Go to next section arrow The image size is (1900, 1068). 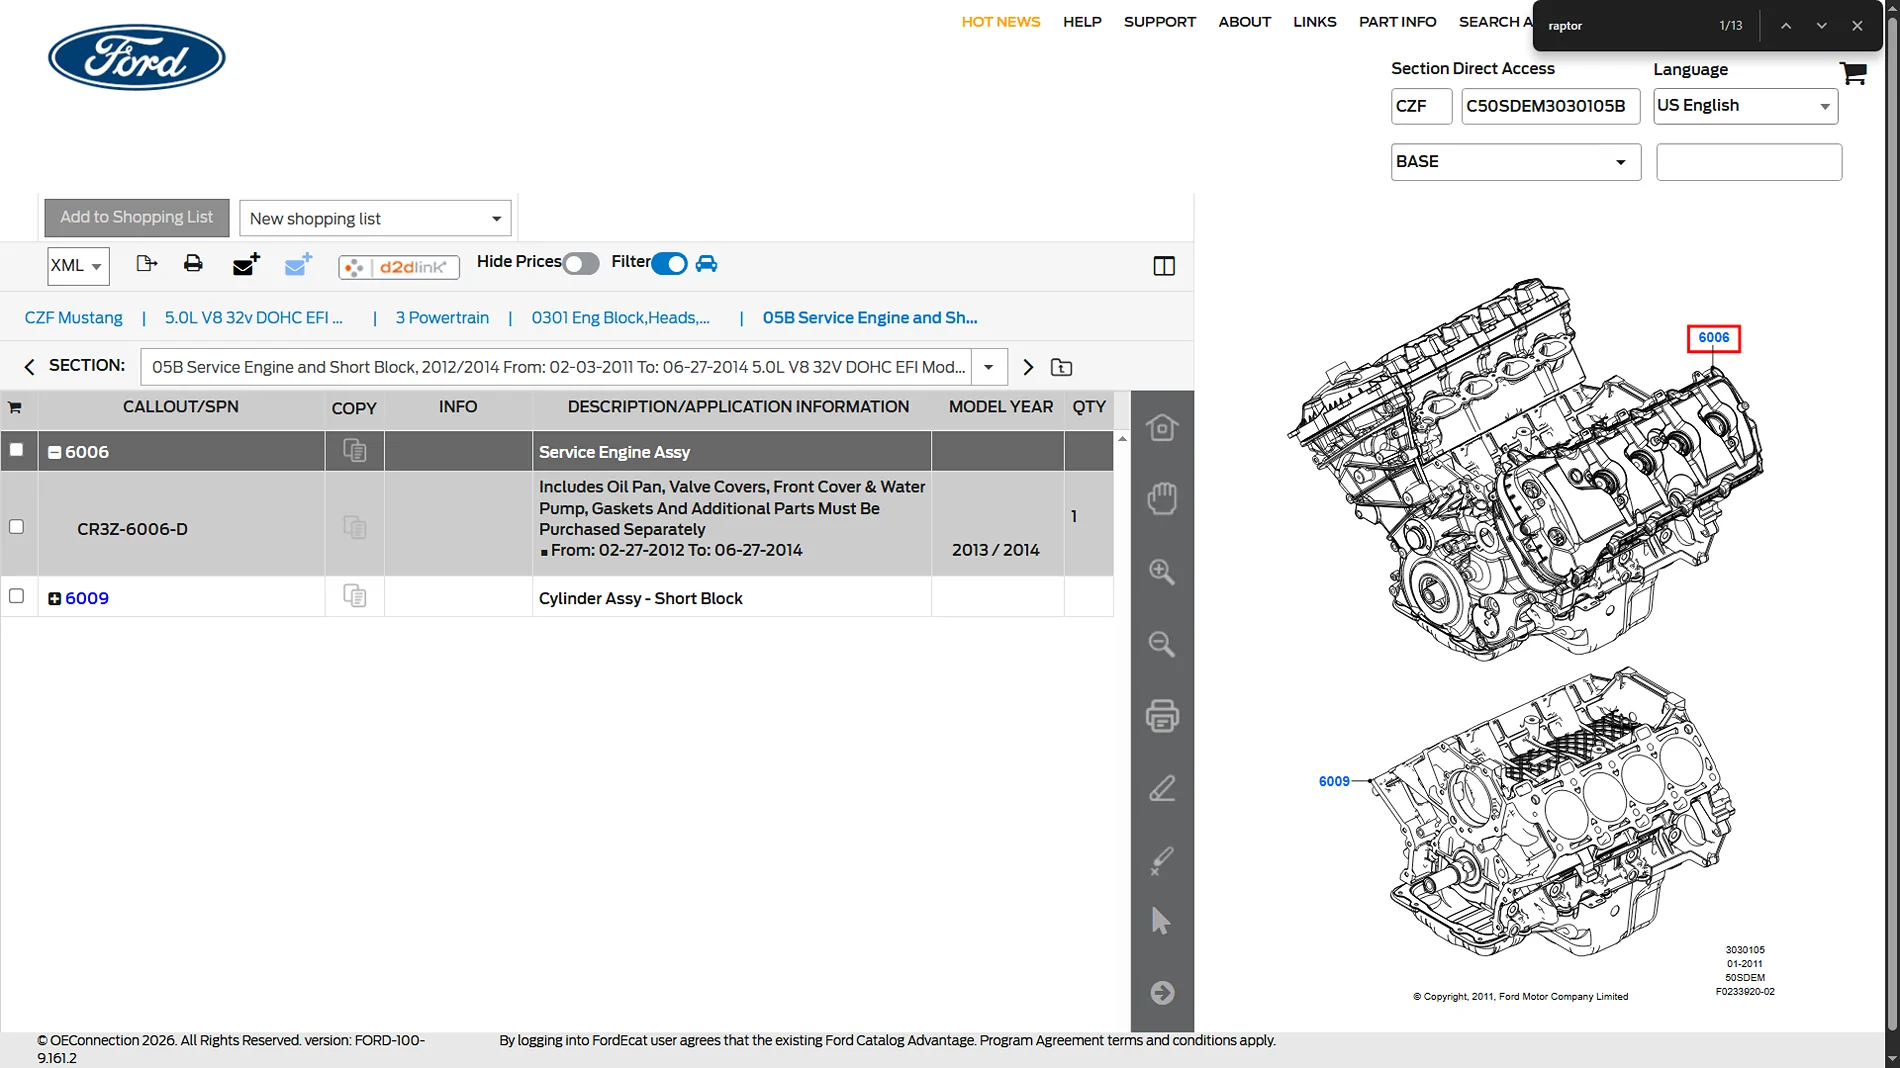click(1028, 367)
